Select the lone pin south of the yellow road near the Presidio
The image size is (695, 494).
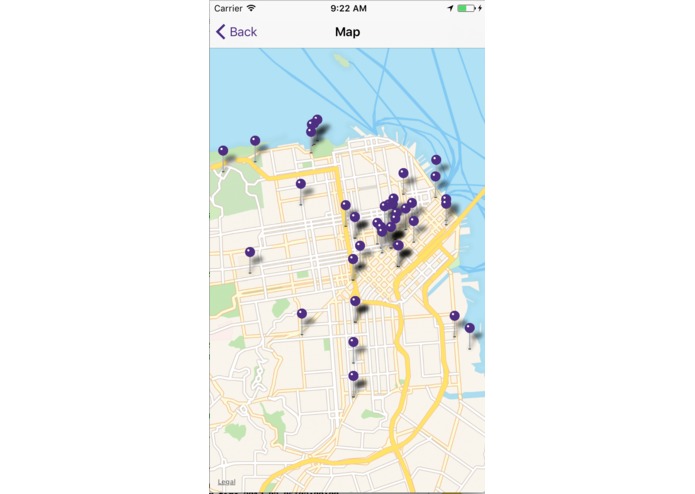click(x=301, y=184)
